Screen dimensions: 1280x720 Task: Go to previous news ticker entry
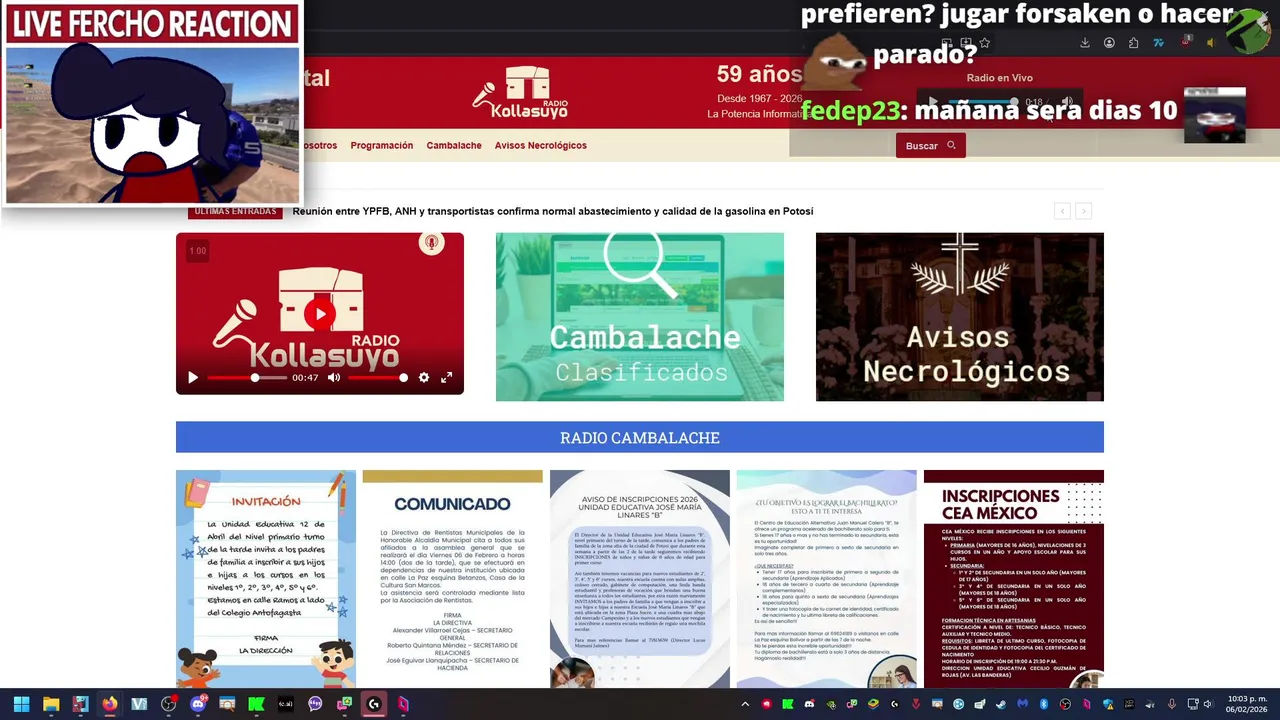point(1062,211)
